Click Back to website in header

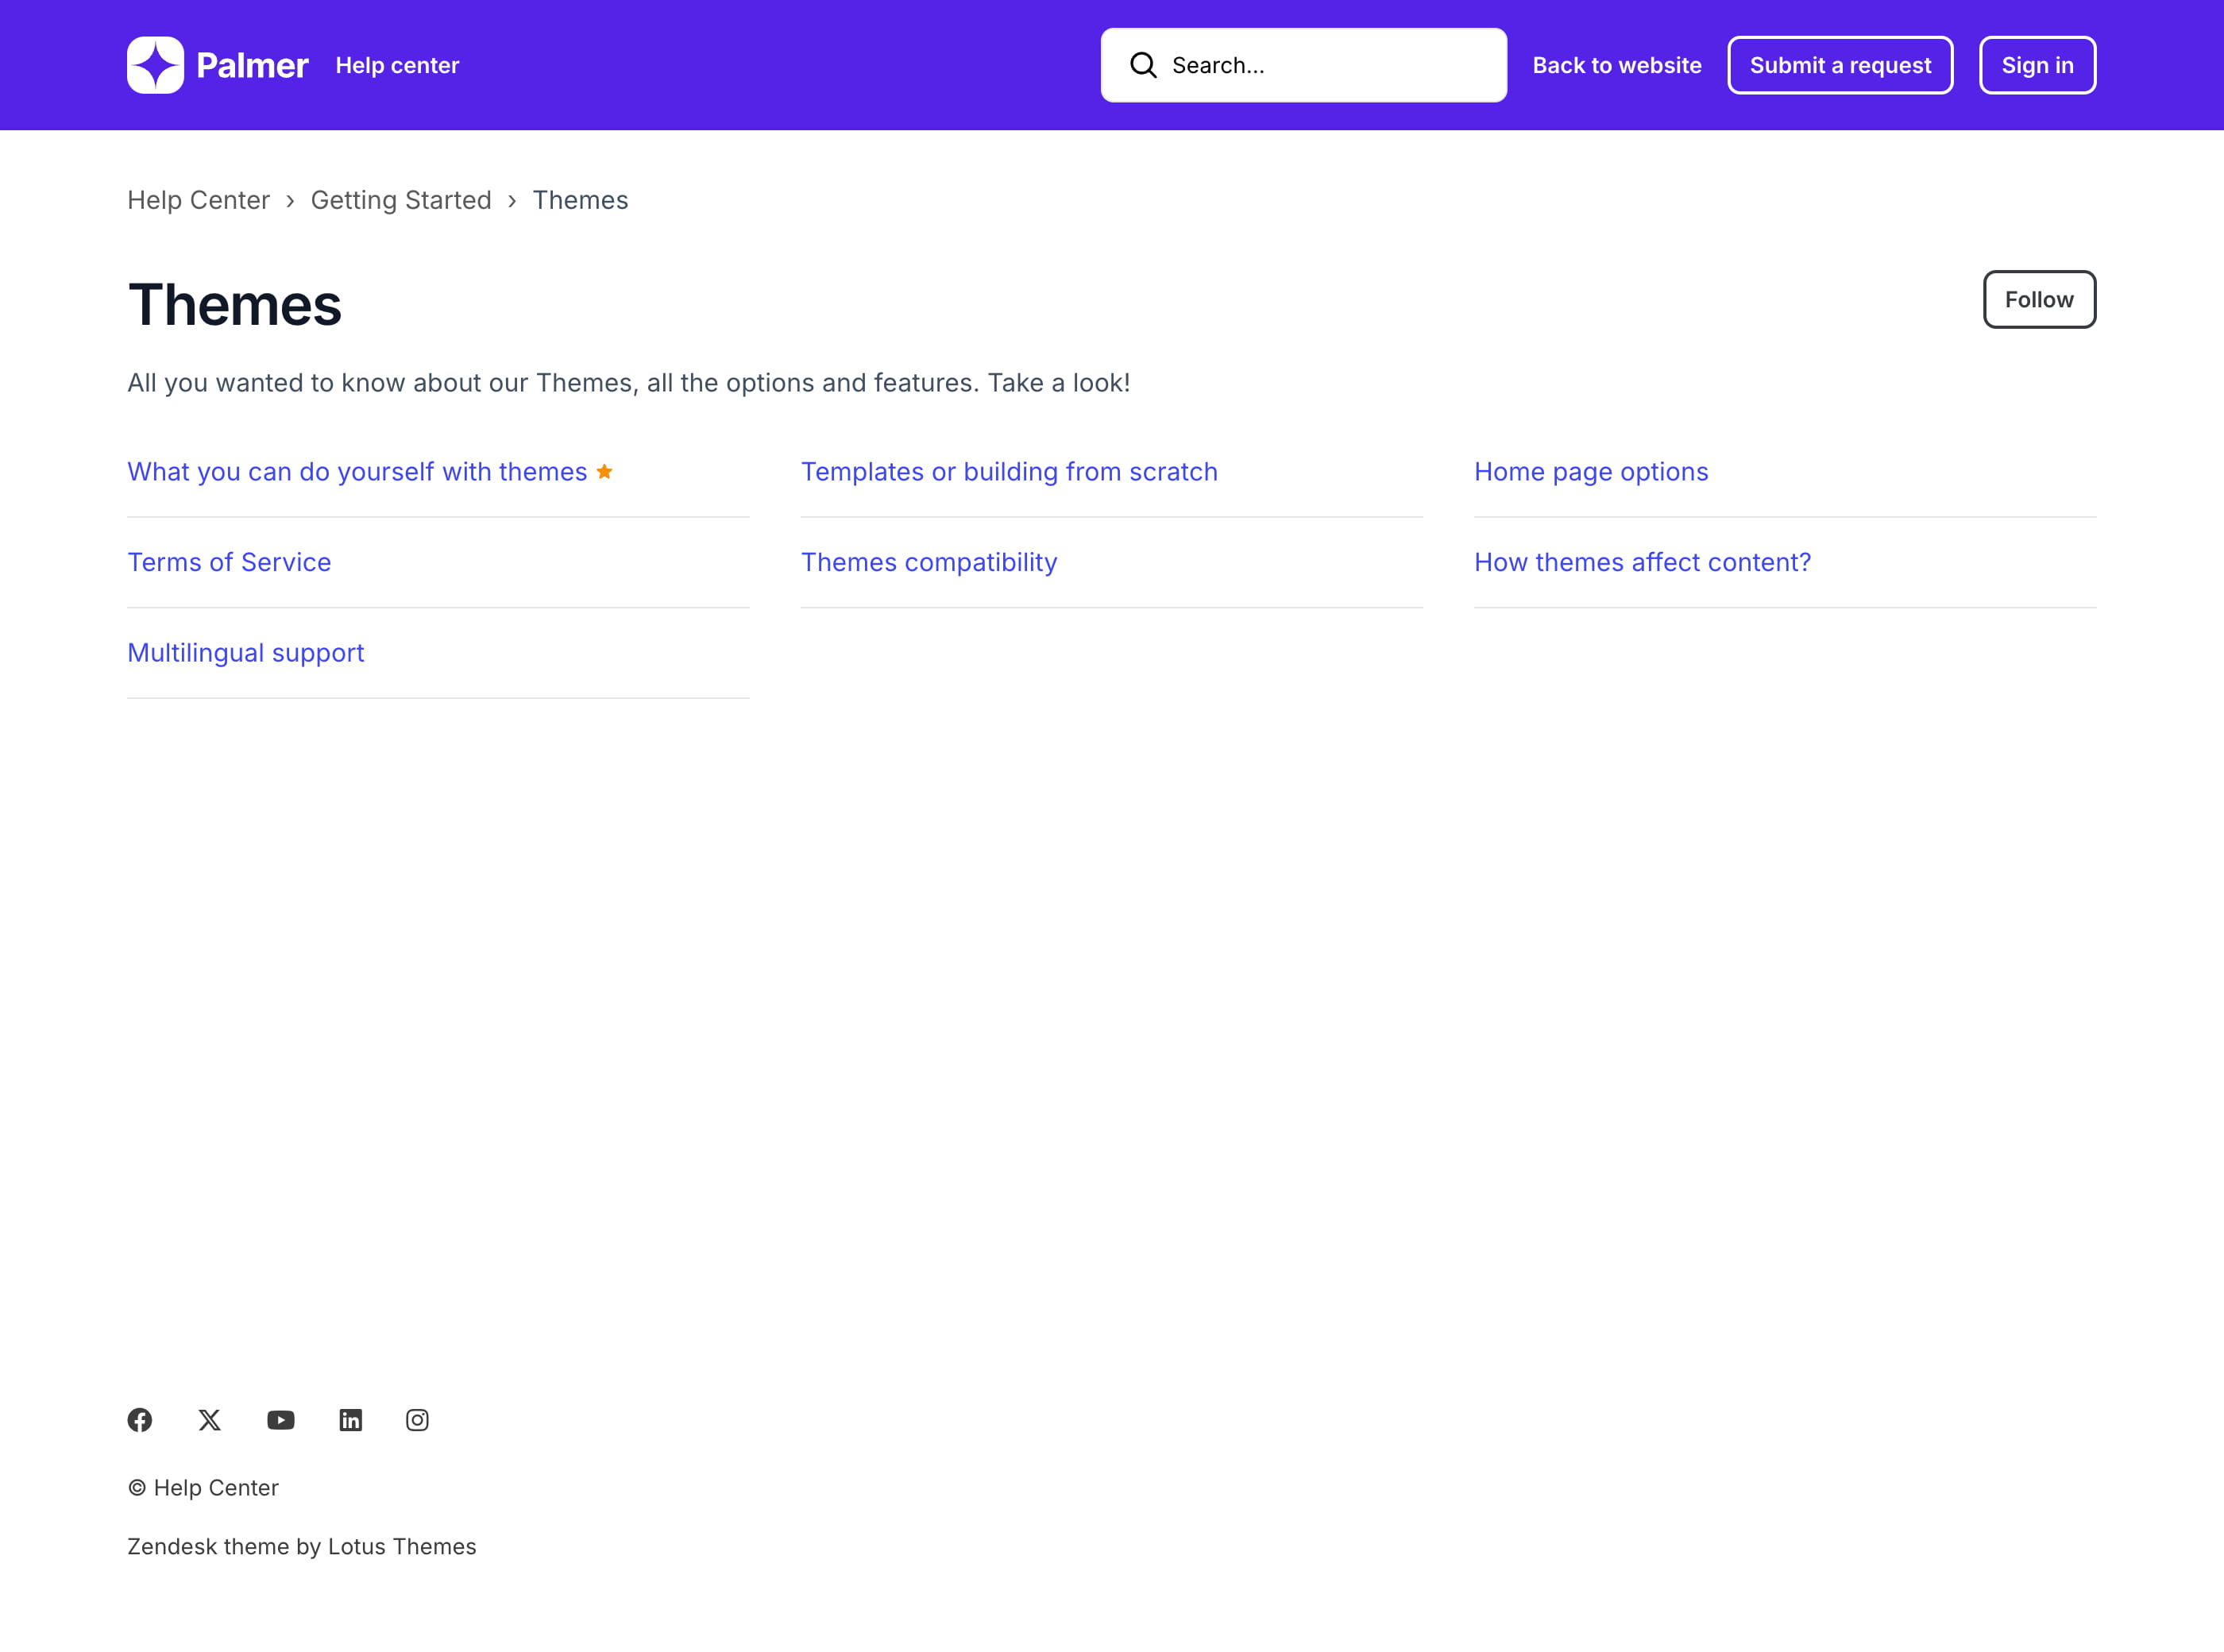click(x=1616, y=65)
